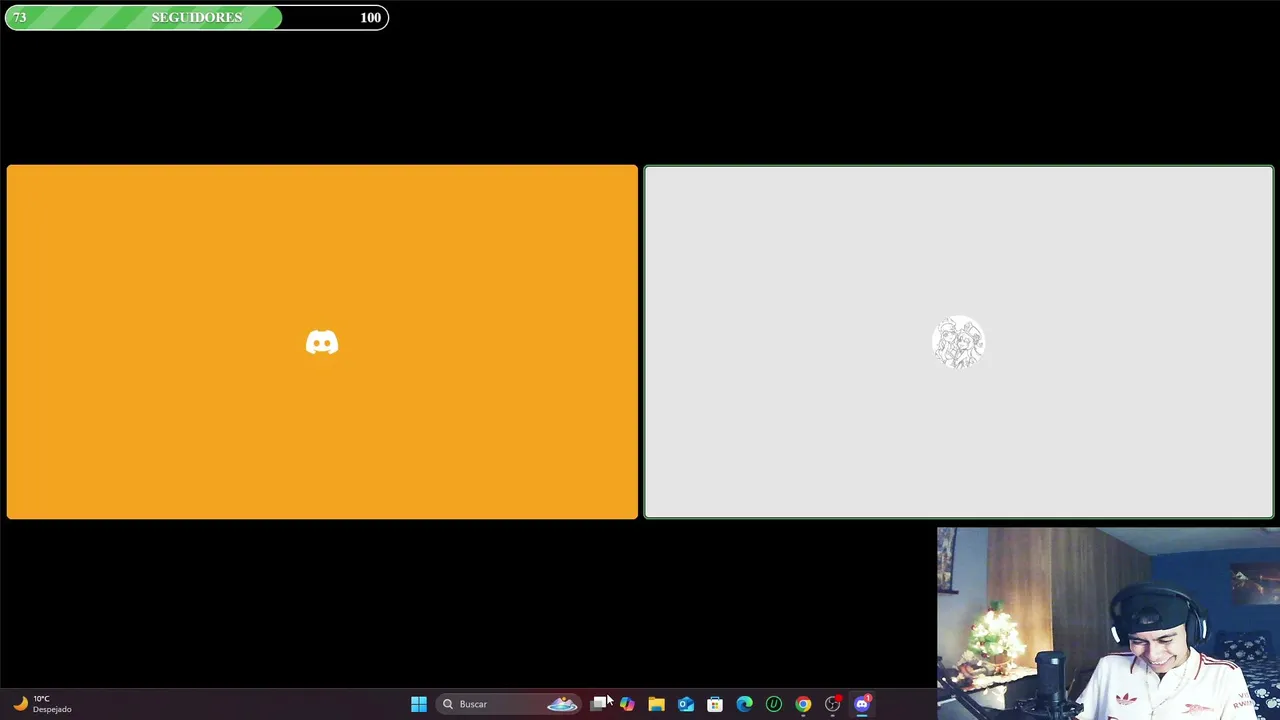Launch Microsoft Edge from the taskbar

[744, 704]
